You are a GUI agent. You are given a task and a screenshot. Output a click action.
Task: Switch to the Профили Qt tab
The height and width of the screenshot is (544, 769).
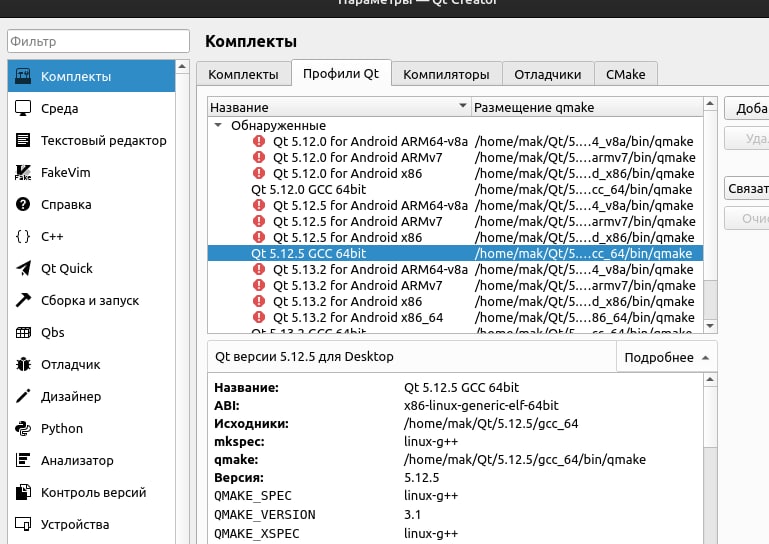[x=341, y=74]
